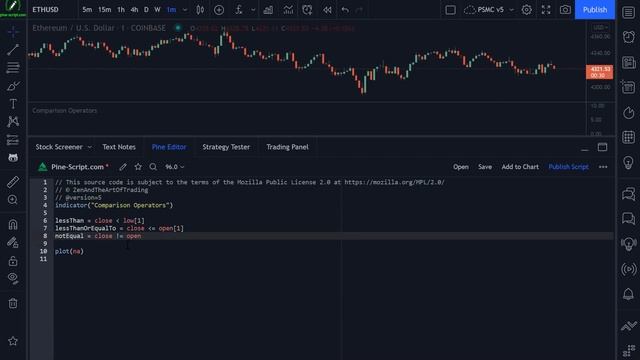Hide all drawings with eye icon
This screenshot has width=640, height=360.
pyautogui.click(x=13, y=278)
